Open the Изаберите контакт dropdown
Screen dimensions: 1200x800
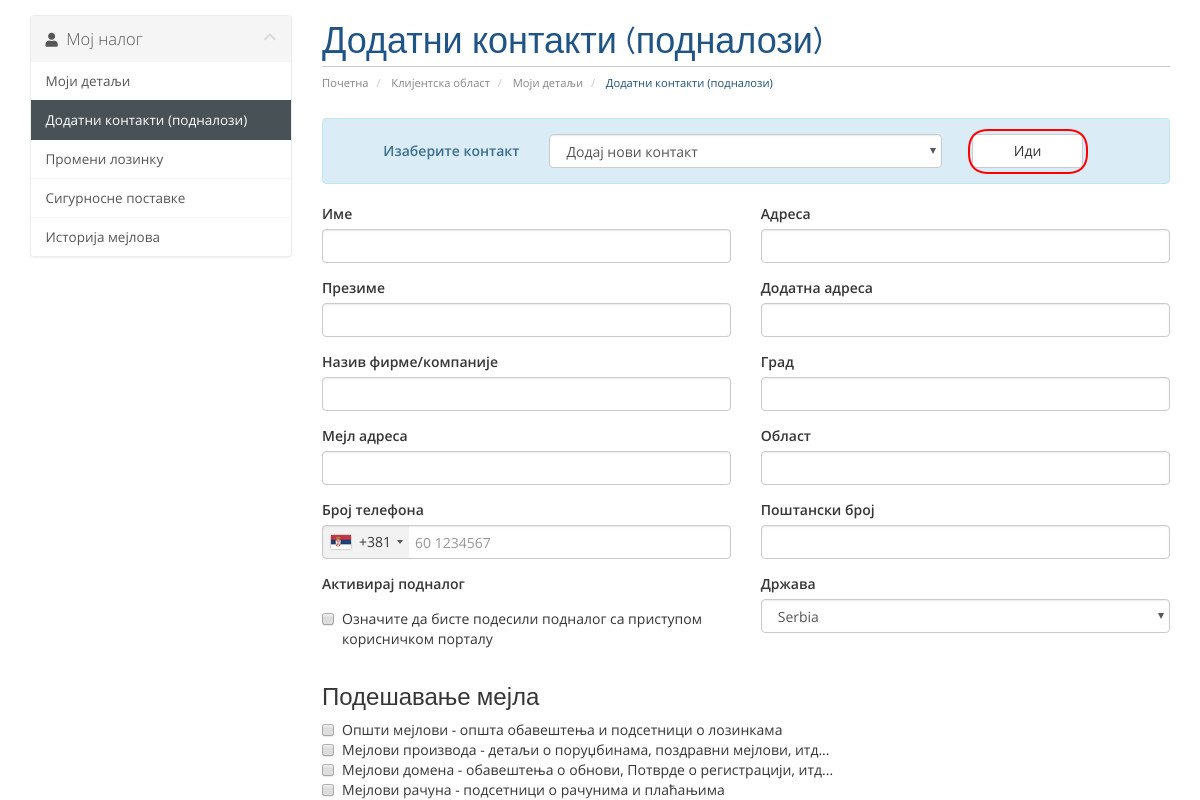[x=745, y=151]
